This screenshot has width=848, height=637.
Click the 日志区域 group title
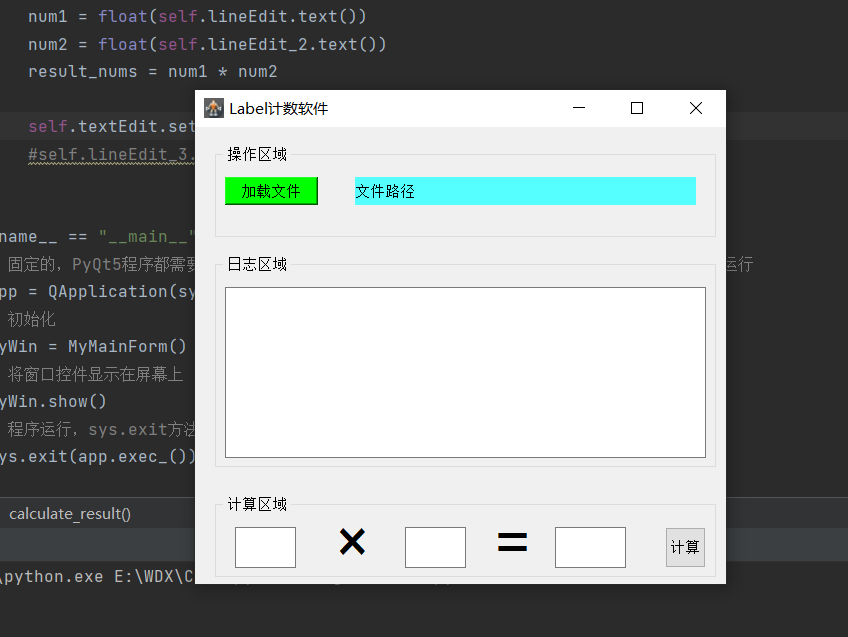coord(257,264)
